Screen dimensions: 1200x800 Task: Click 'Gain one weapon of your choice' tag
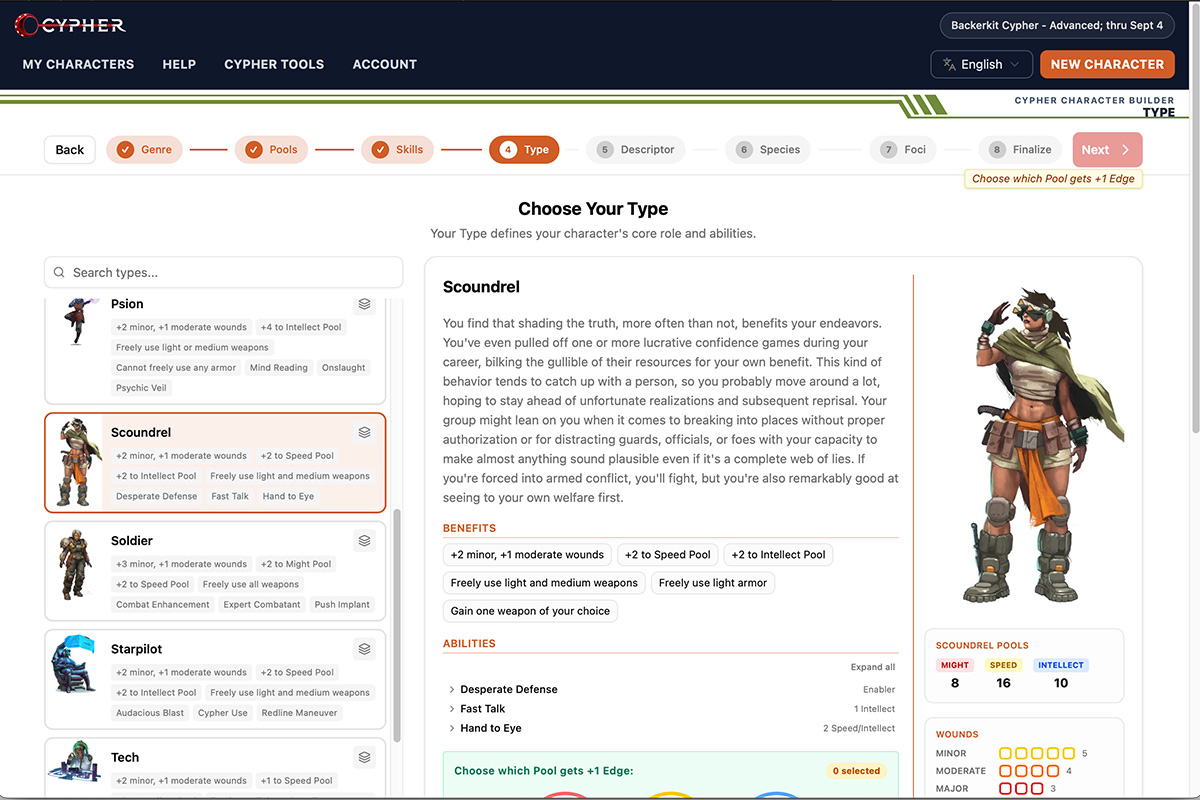[x=530, y=611]
